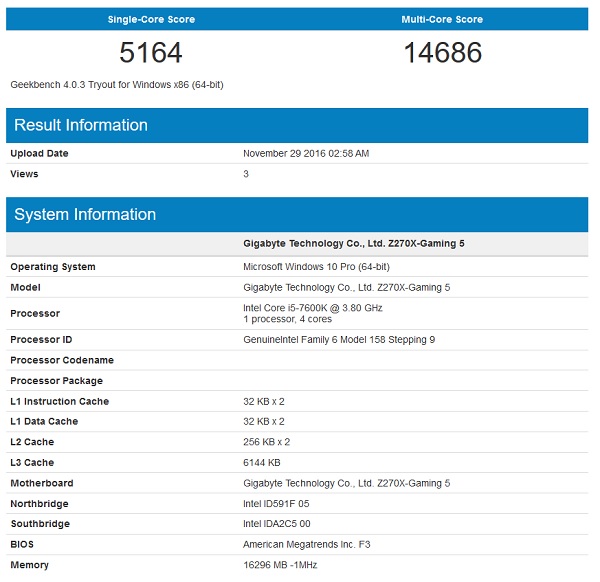
Task: Select the date November 29 2016 02:58 AM
Action: [306, 153]
